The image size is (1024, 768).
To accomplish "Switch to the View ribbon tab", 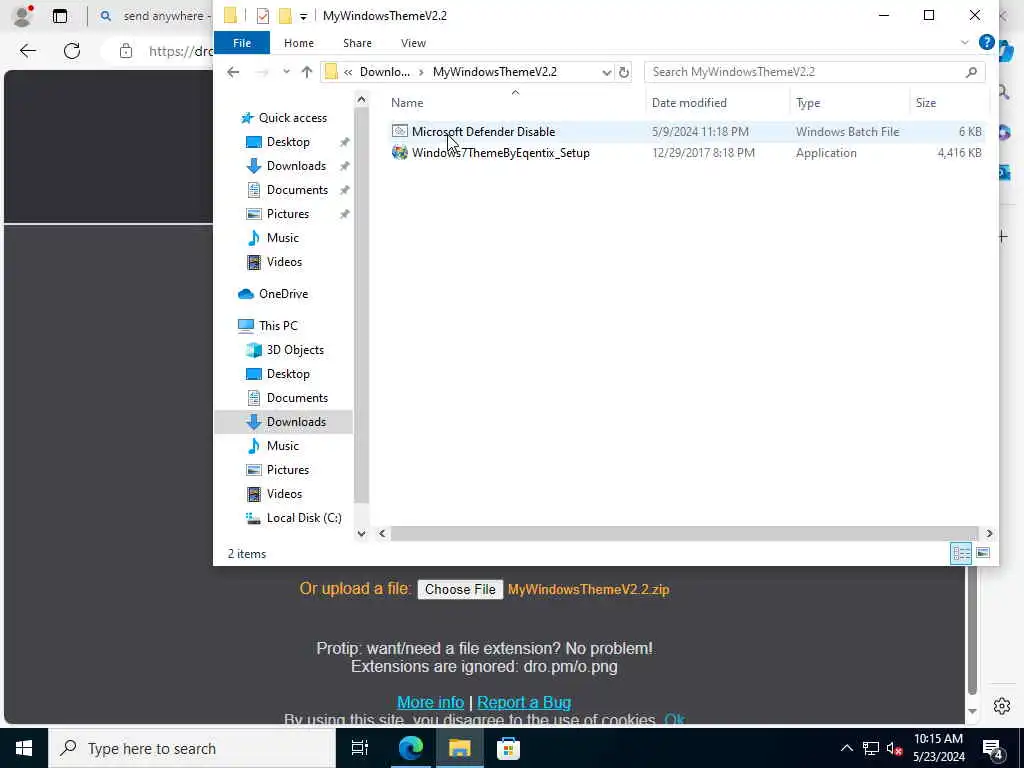I will click(413, 43).
